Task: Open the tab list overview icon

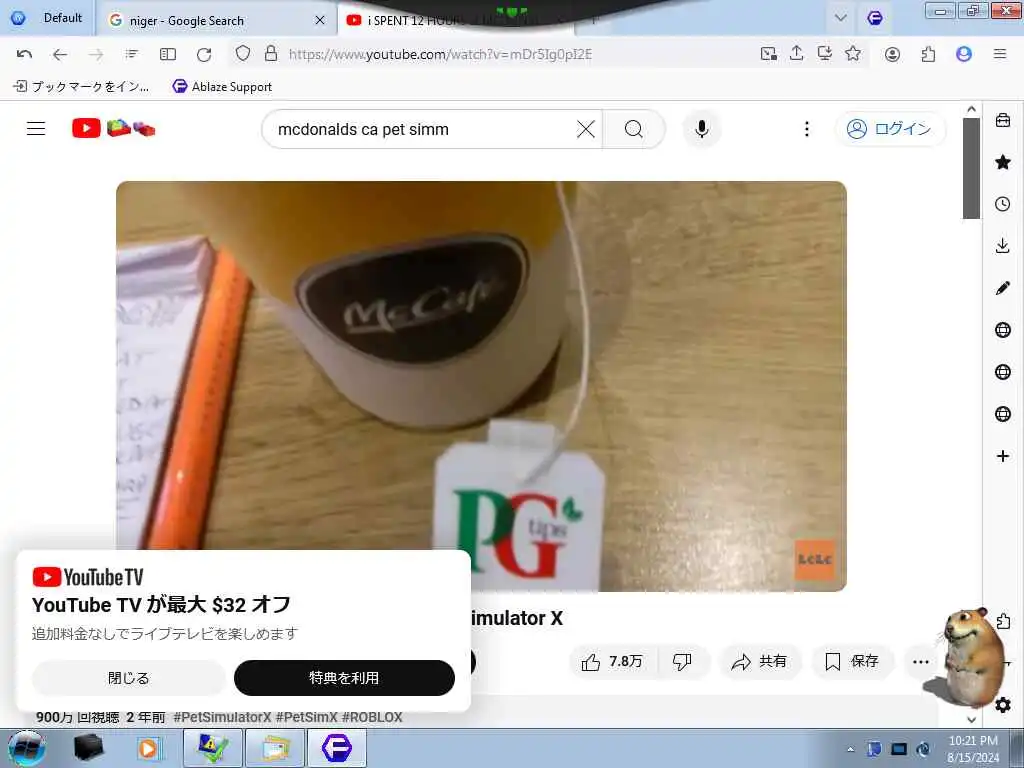Action: (x=132, y=54)
